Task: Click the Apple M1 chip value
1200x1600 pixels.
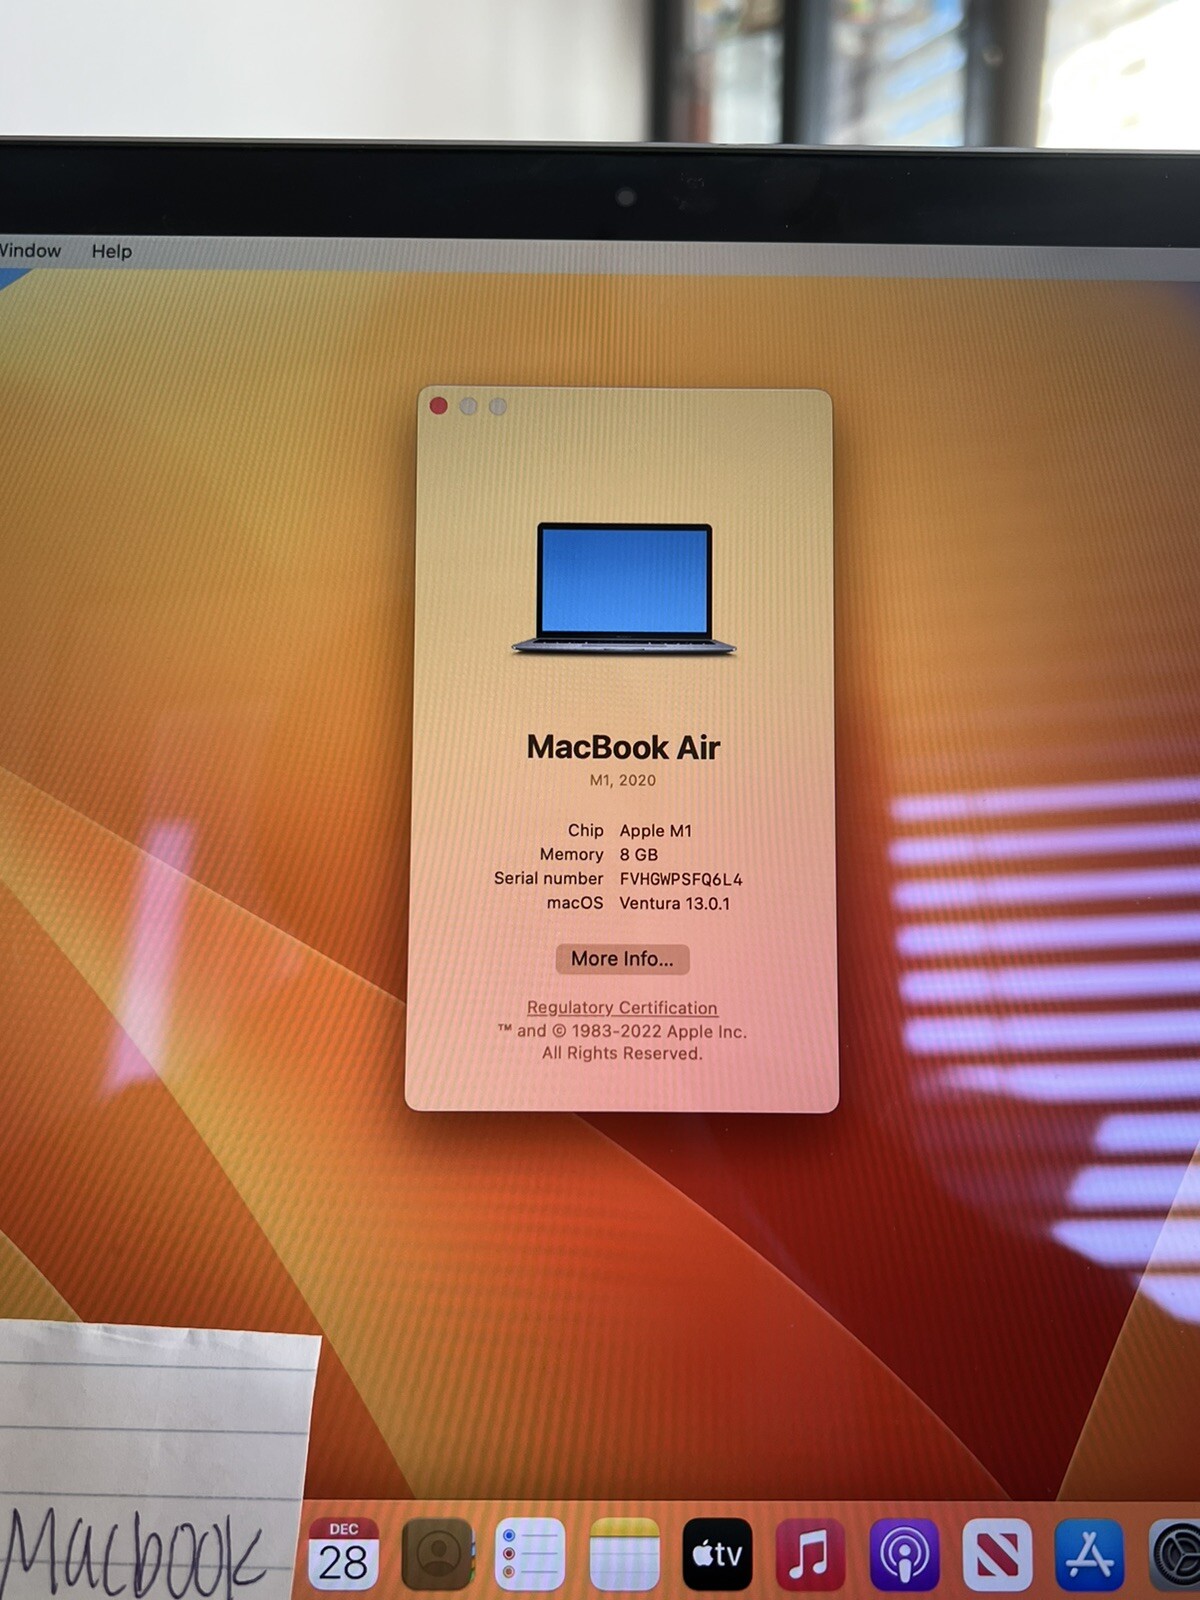Action: coord(656,831)
